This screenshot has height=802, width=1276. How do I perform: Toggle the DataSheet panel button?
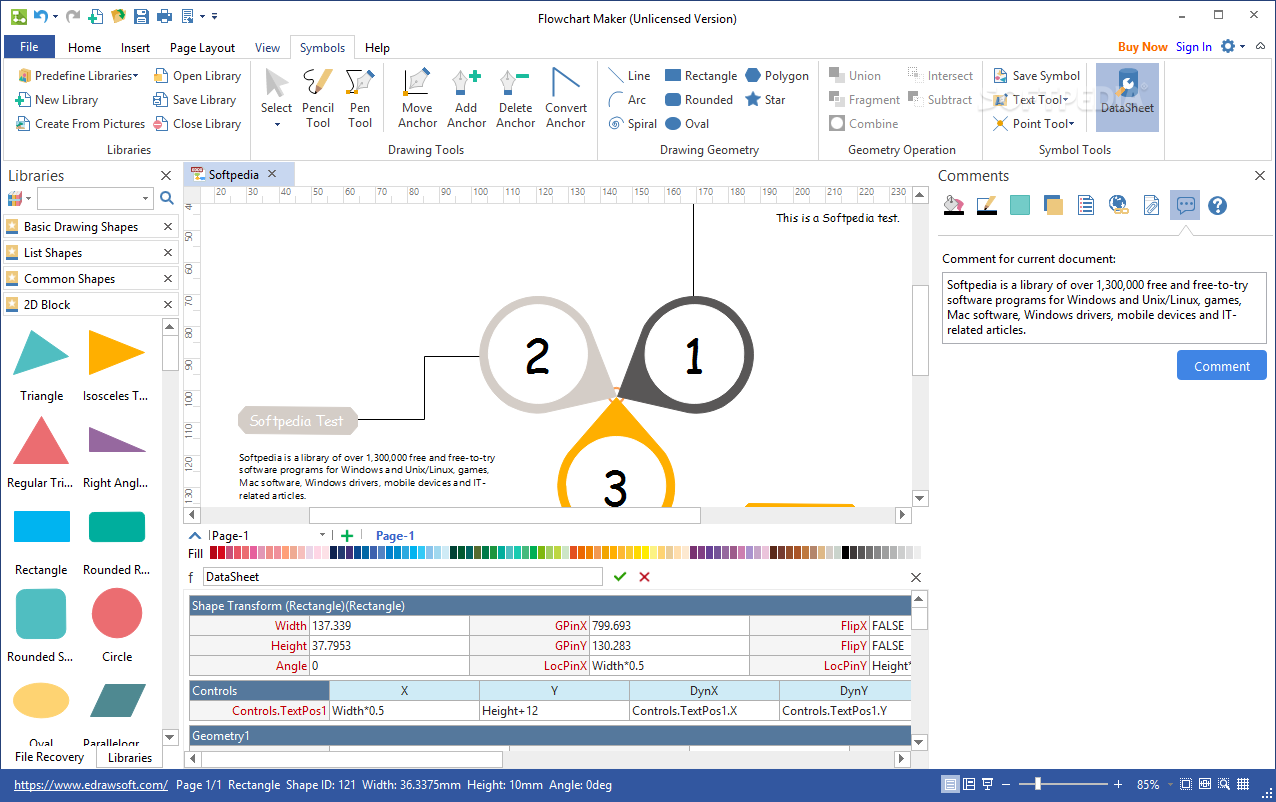(1127, 97)
